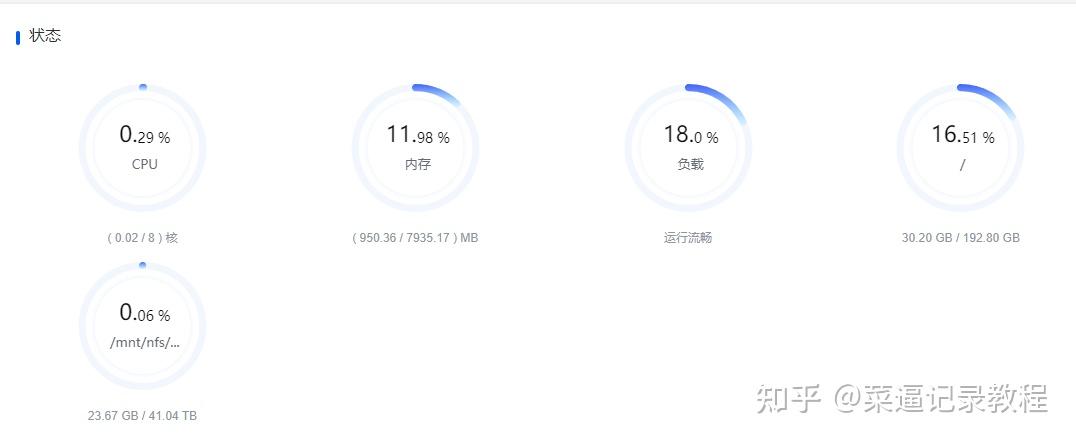Click the 16.51 % disk value
This screenshot has width=1076, height=443.
coord(962,134)
